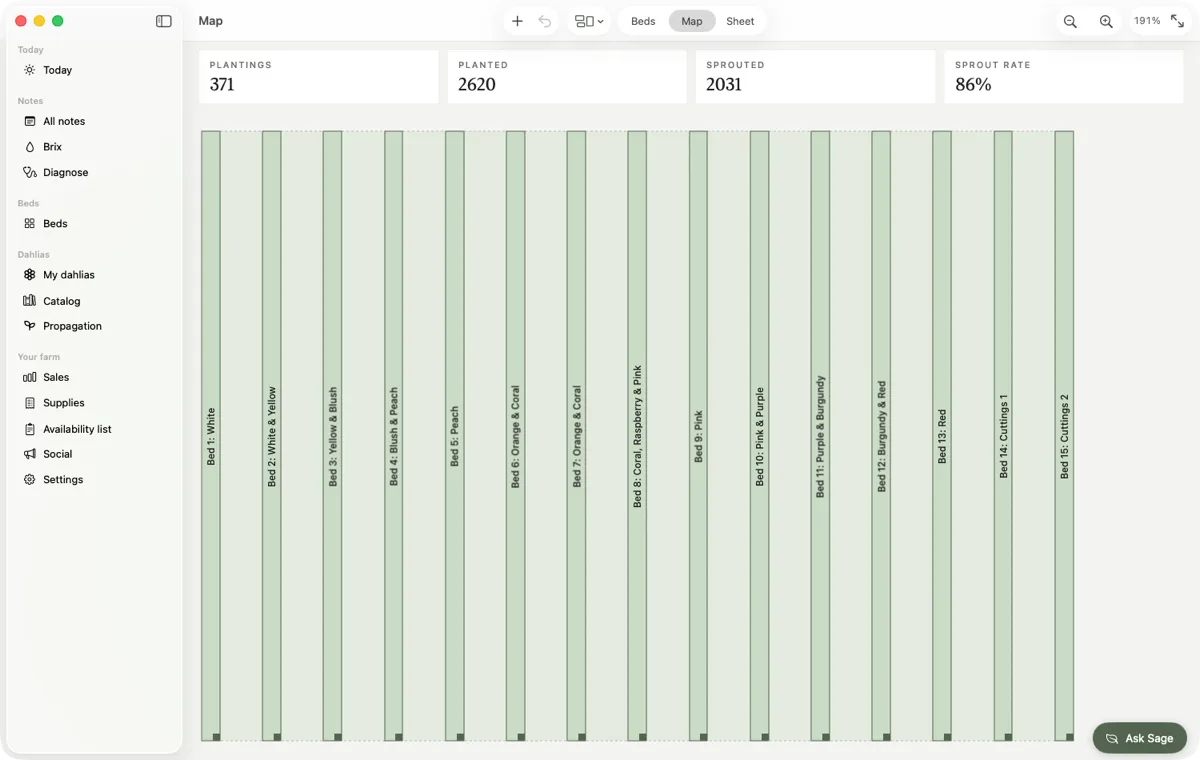The image size is (1200, 760).
Task: Select Bed 12: Burgundy & Red
Action: tap(882, 436)
